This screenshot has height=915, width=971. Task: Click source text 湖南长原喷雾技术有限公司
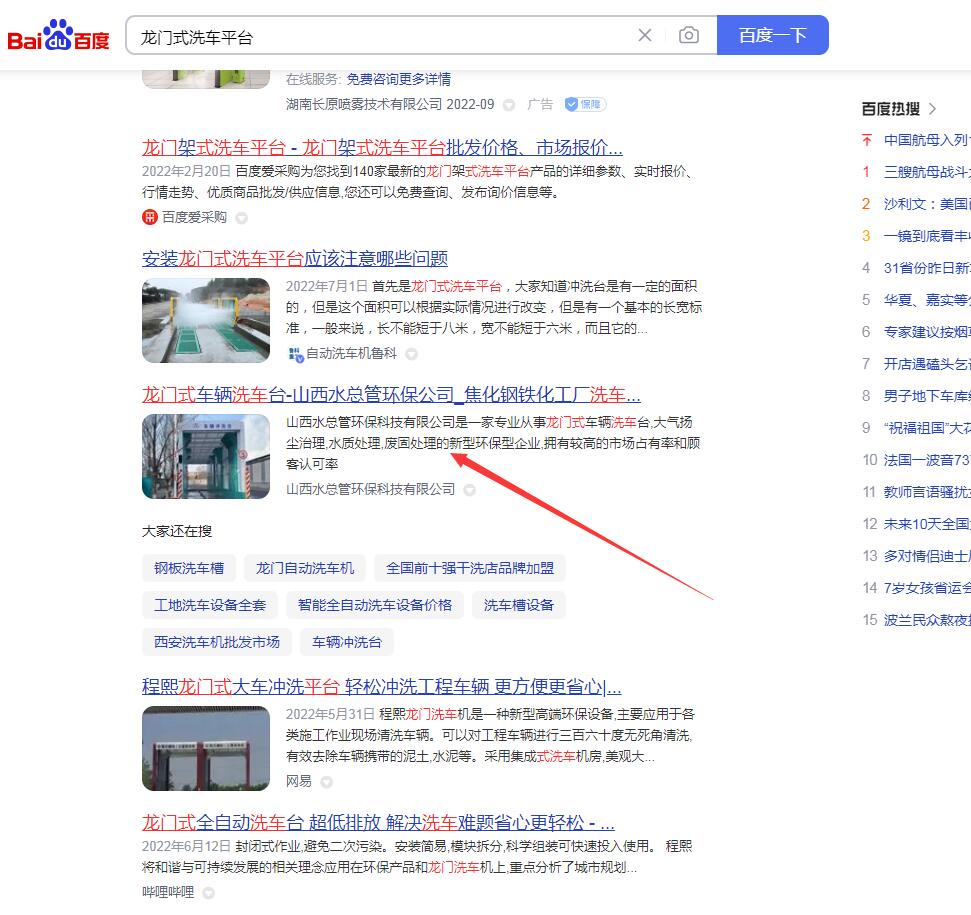(x=364, y=104)
